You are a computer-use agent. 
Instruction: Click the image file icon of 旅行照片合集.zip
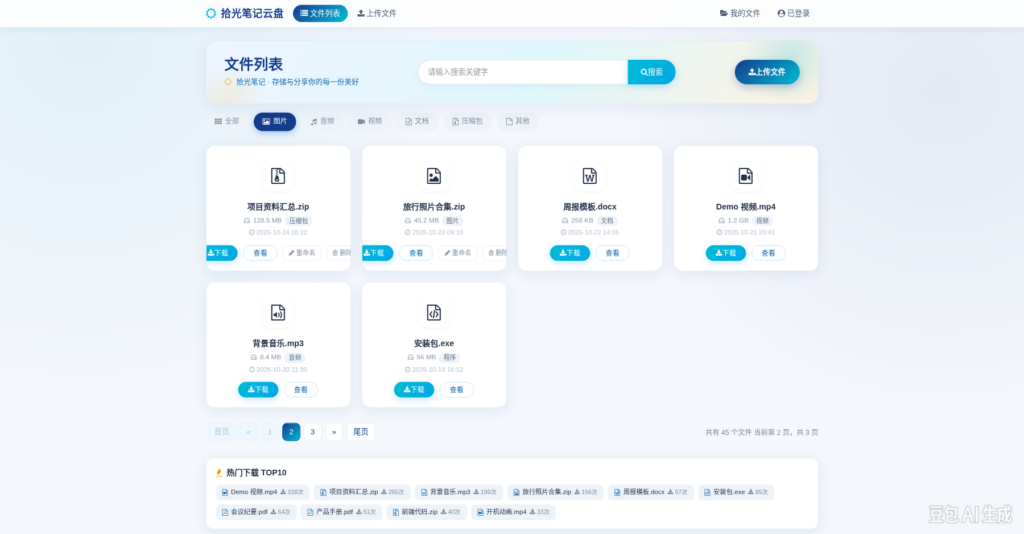434,176
